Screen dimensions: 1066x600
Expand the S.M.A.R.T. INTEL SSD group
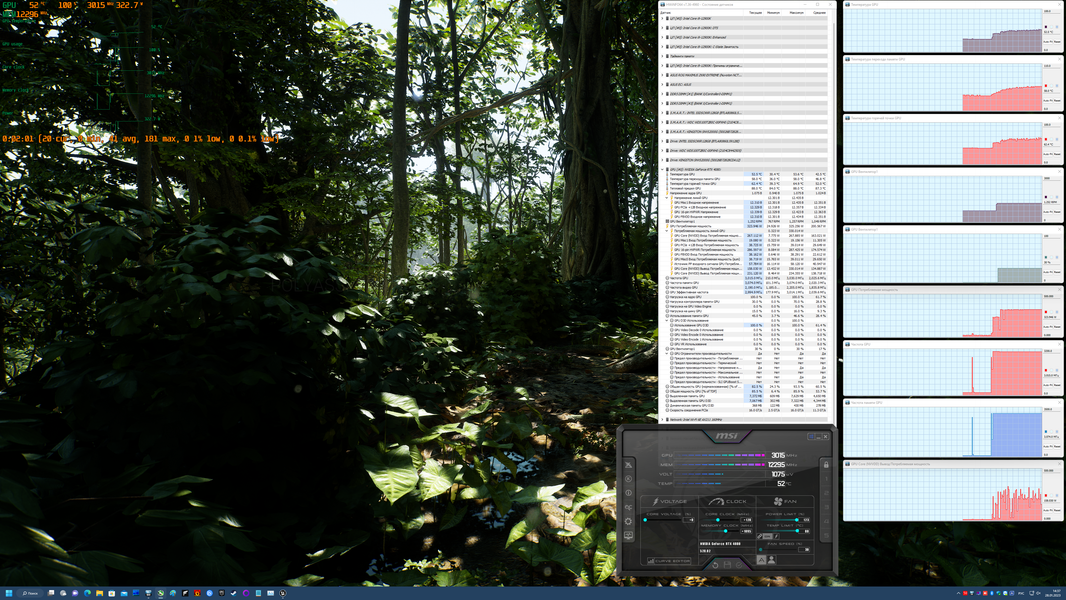pyautogui.click(x=663, y=113)
